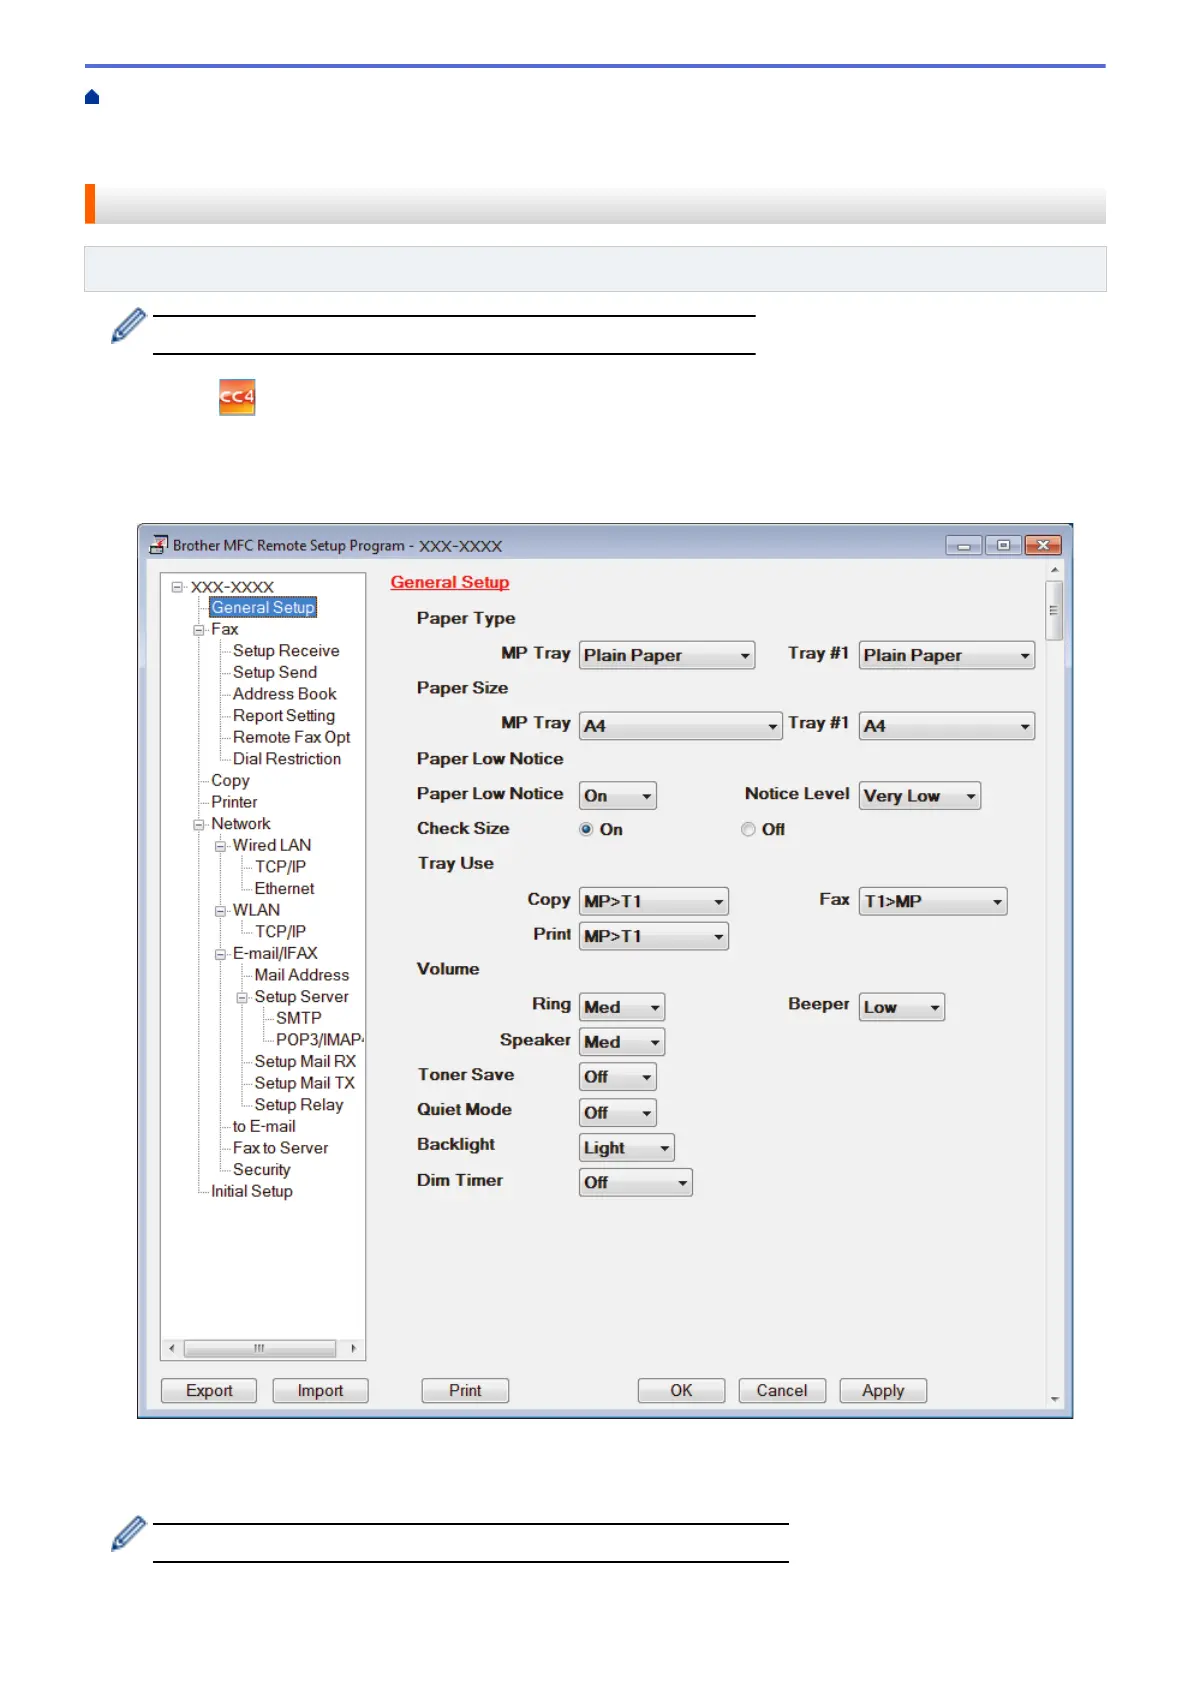Select POP3/IMAP4 in the tree

(x=320, y=1040)
